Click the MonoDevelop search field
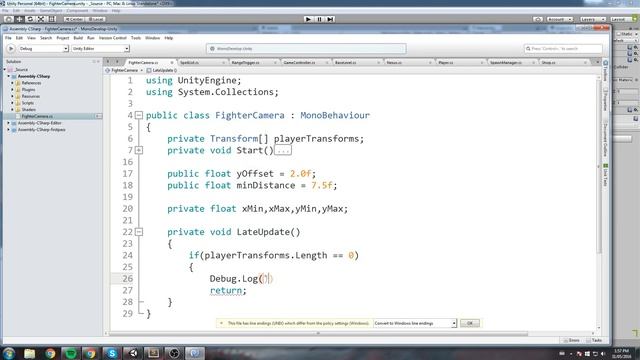640x360 pixels. click(563, 49)
